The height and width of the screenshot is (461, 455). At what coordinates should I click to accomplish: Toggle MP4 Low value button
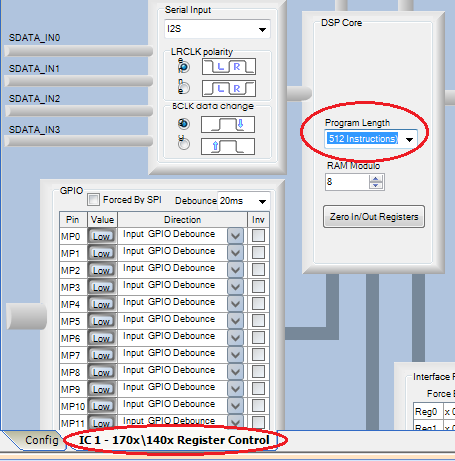pyautogui.click(x=102, y=304)
